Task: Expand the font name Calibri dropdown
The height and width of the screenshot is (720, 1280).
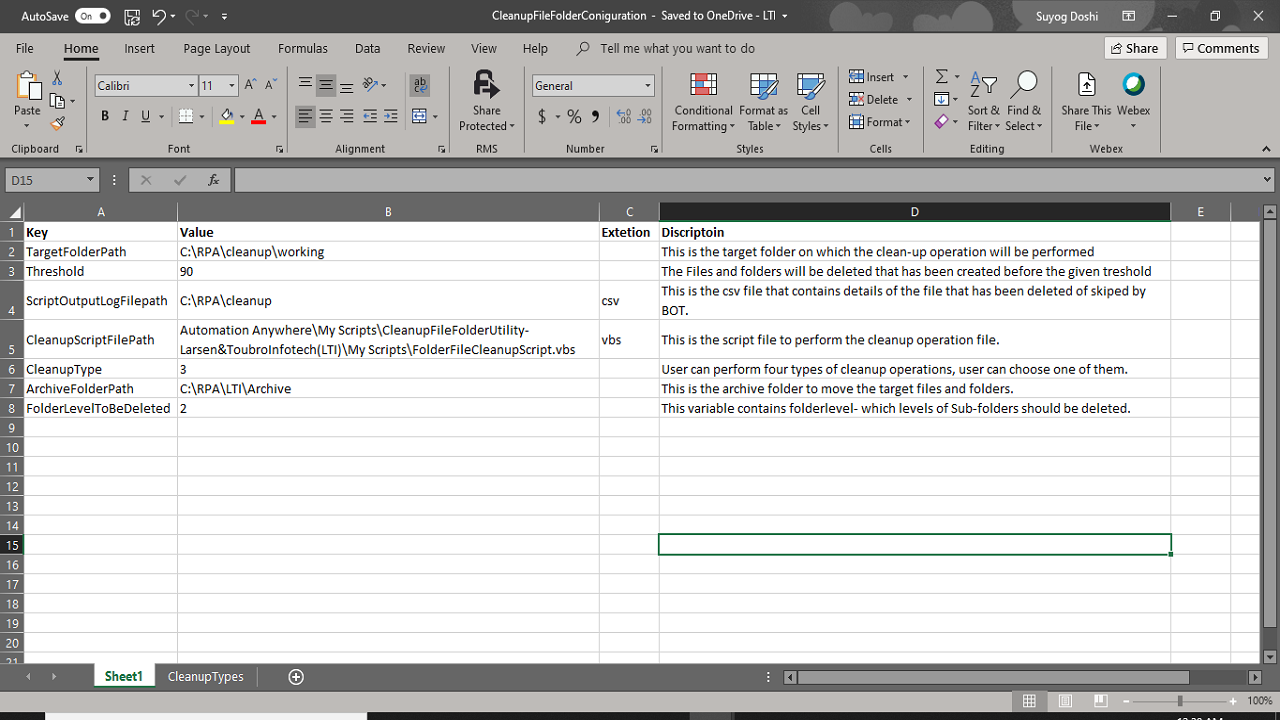Action: click(191, 86)
